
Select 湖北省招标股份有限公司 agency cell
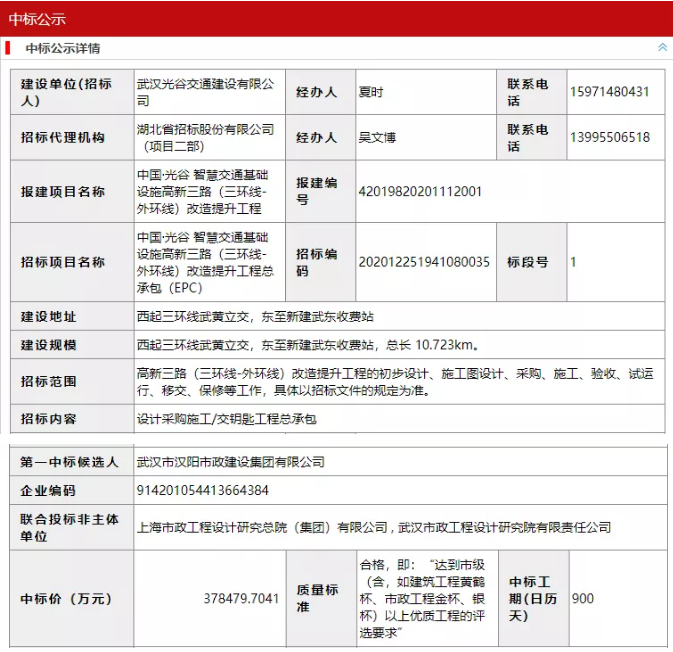tap(210, 137)
